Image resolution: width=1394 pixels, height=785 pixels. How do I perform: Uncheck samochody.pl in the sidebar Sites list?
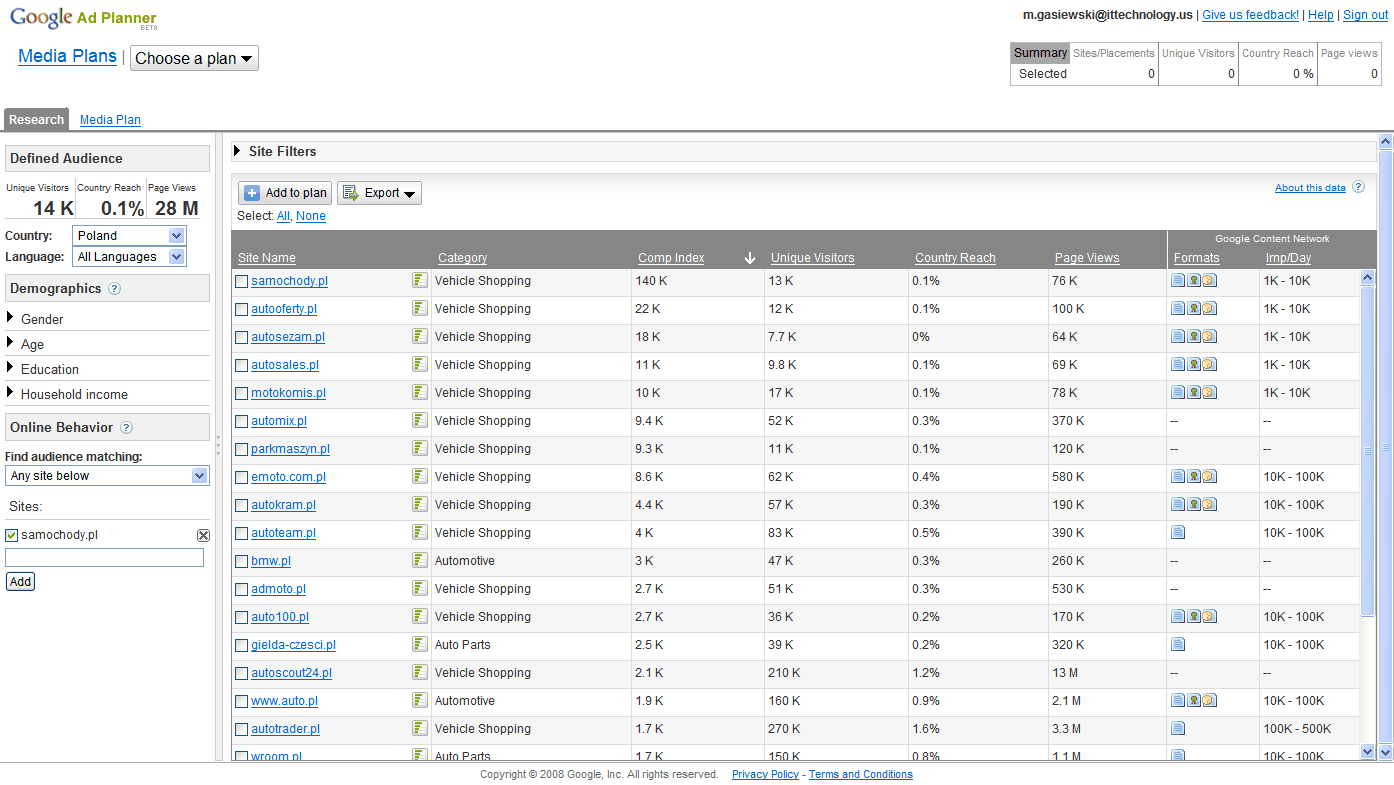click(12, 536)
